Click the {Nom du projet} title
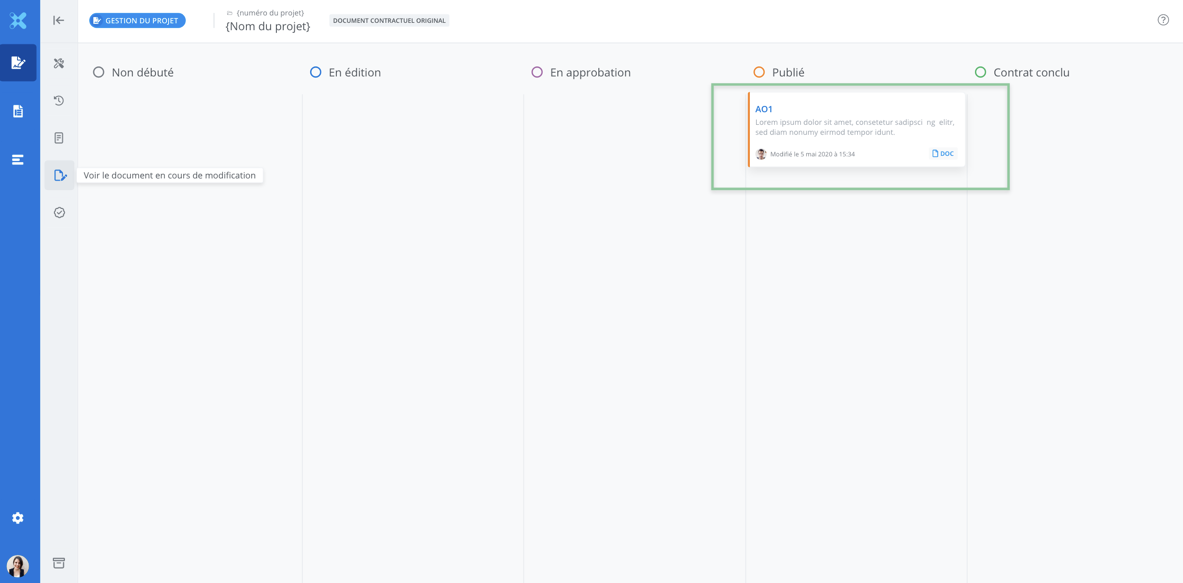 (268, 27)
